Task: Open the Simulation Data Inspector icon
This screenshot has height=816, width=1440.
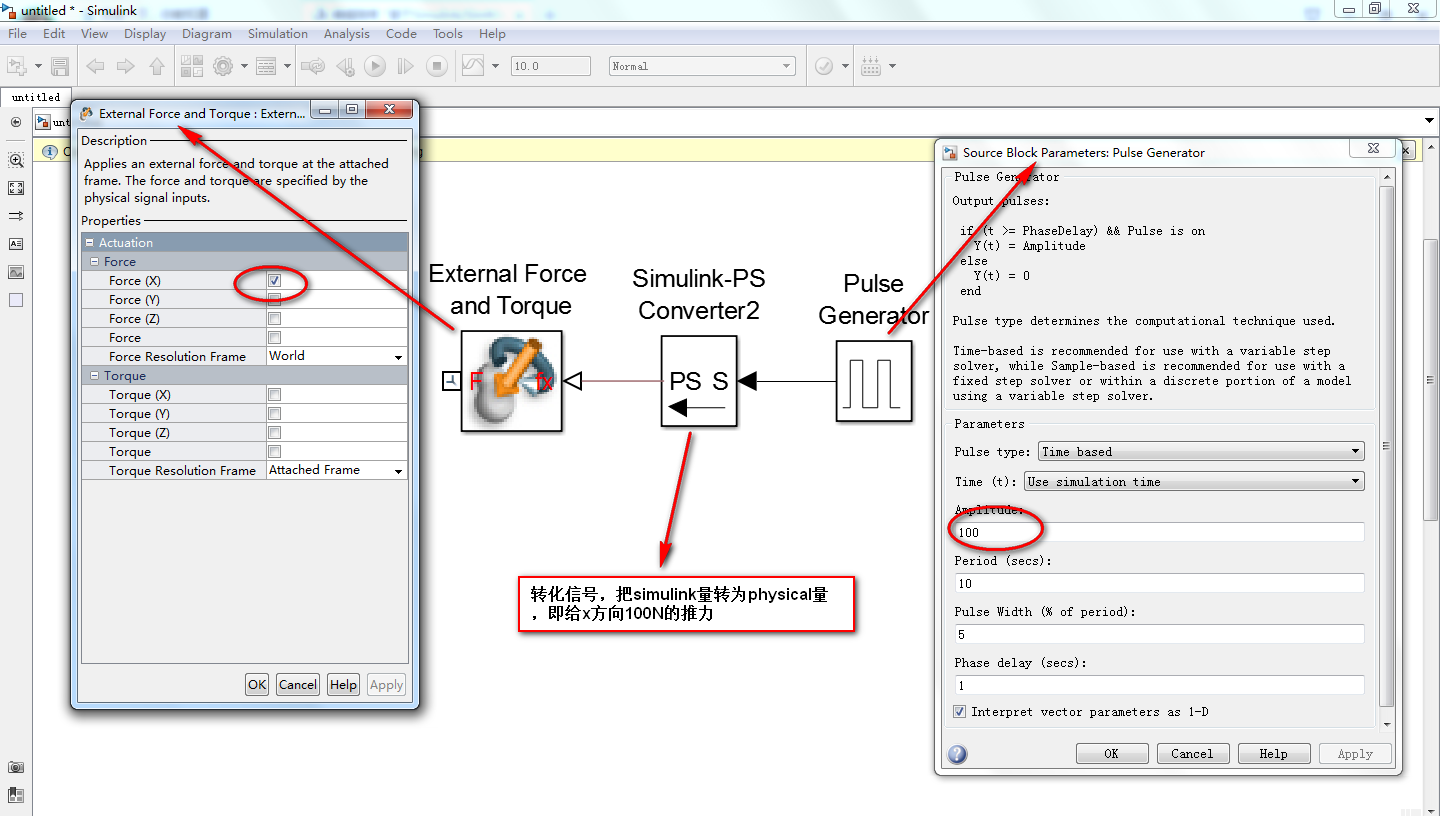Action: 473,66
